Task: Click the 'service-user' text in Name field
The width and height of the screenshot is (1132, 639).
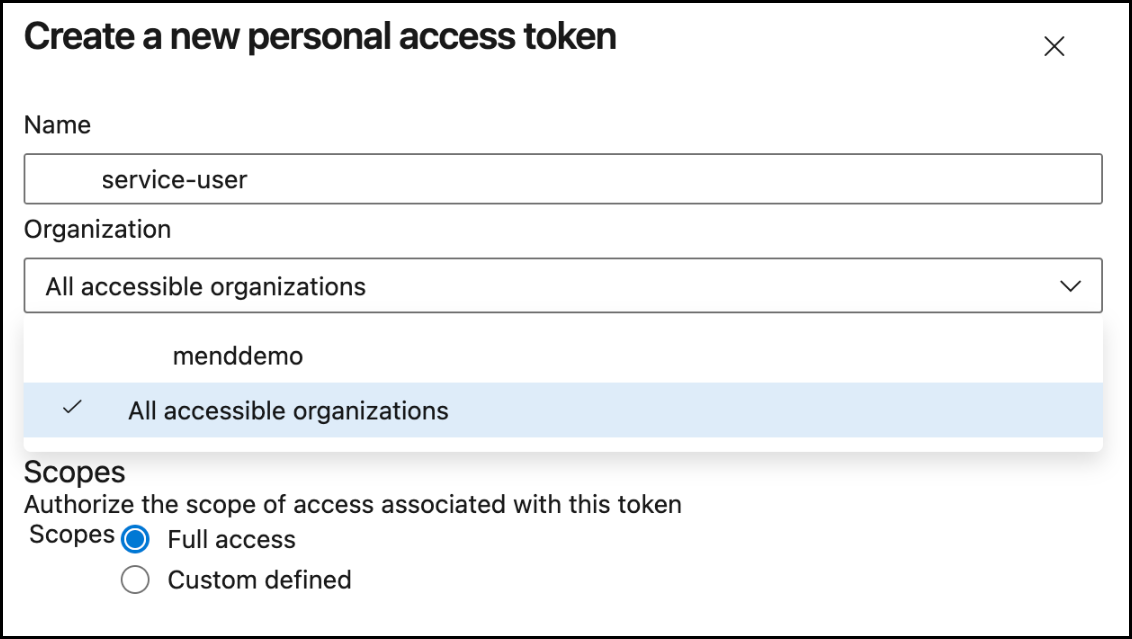Action: 174,180
